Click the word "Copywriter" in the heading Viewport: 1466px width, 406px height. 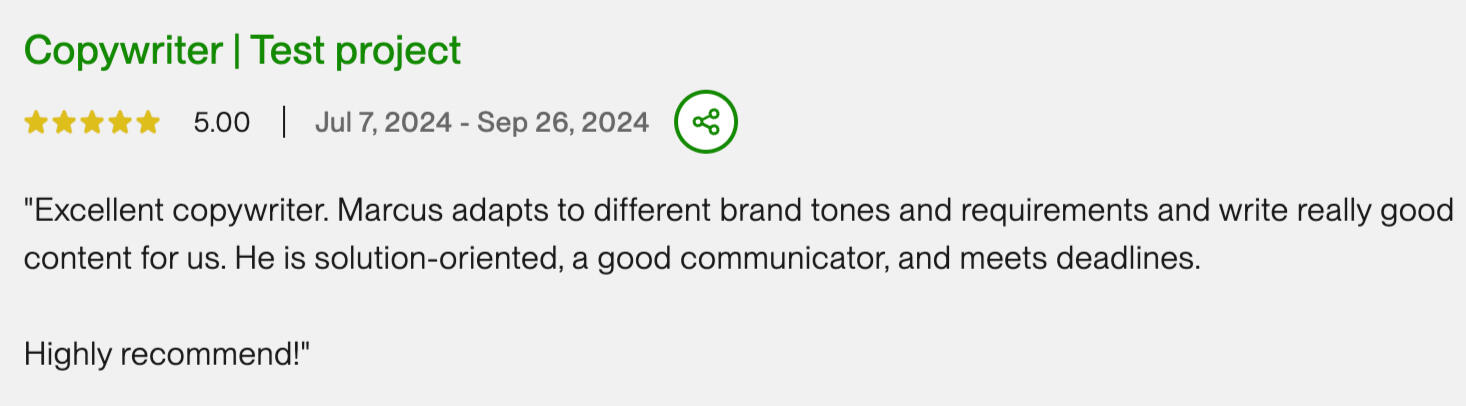(123, 50)
